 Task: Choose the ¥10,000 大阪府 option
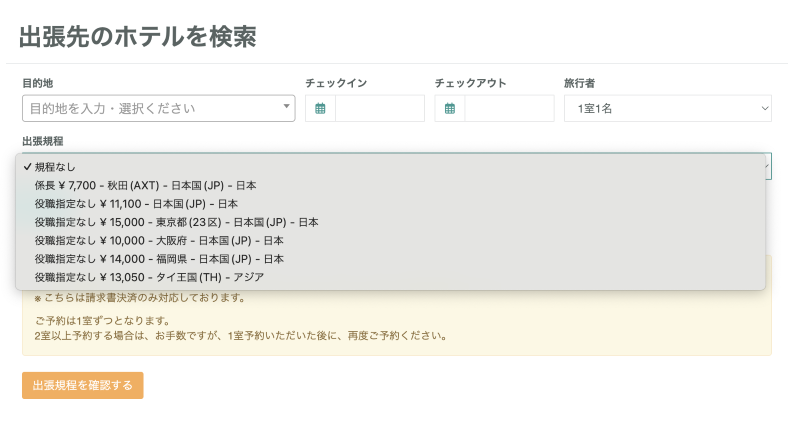point(390,240)
